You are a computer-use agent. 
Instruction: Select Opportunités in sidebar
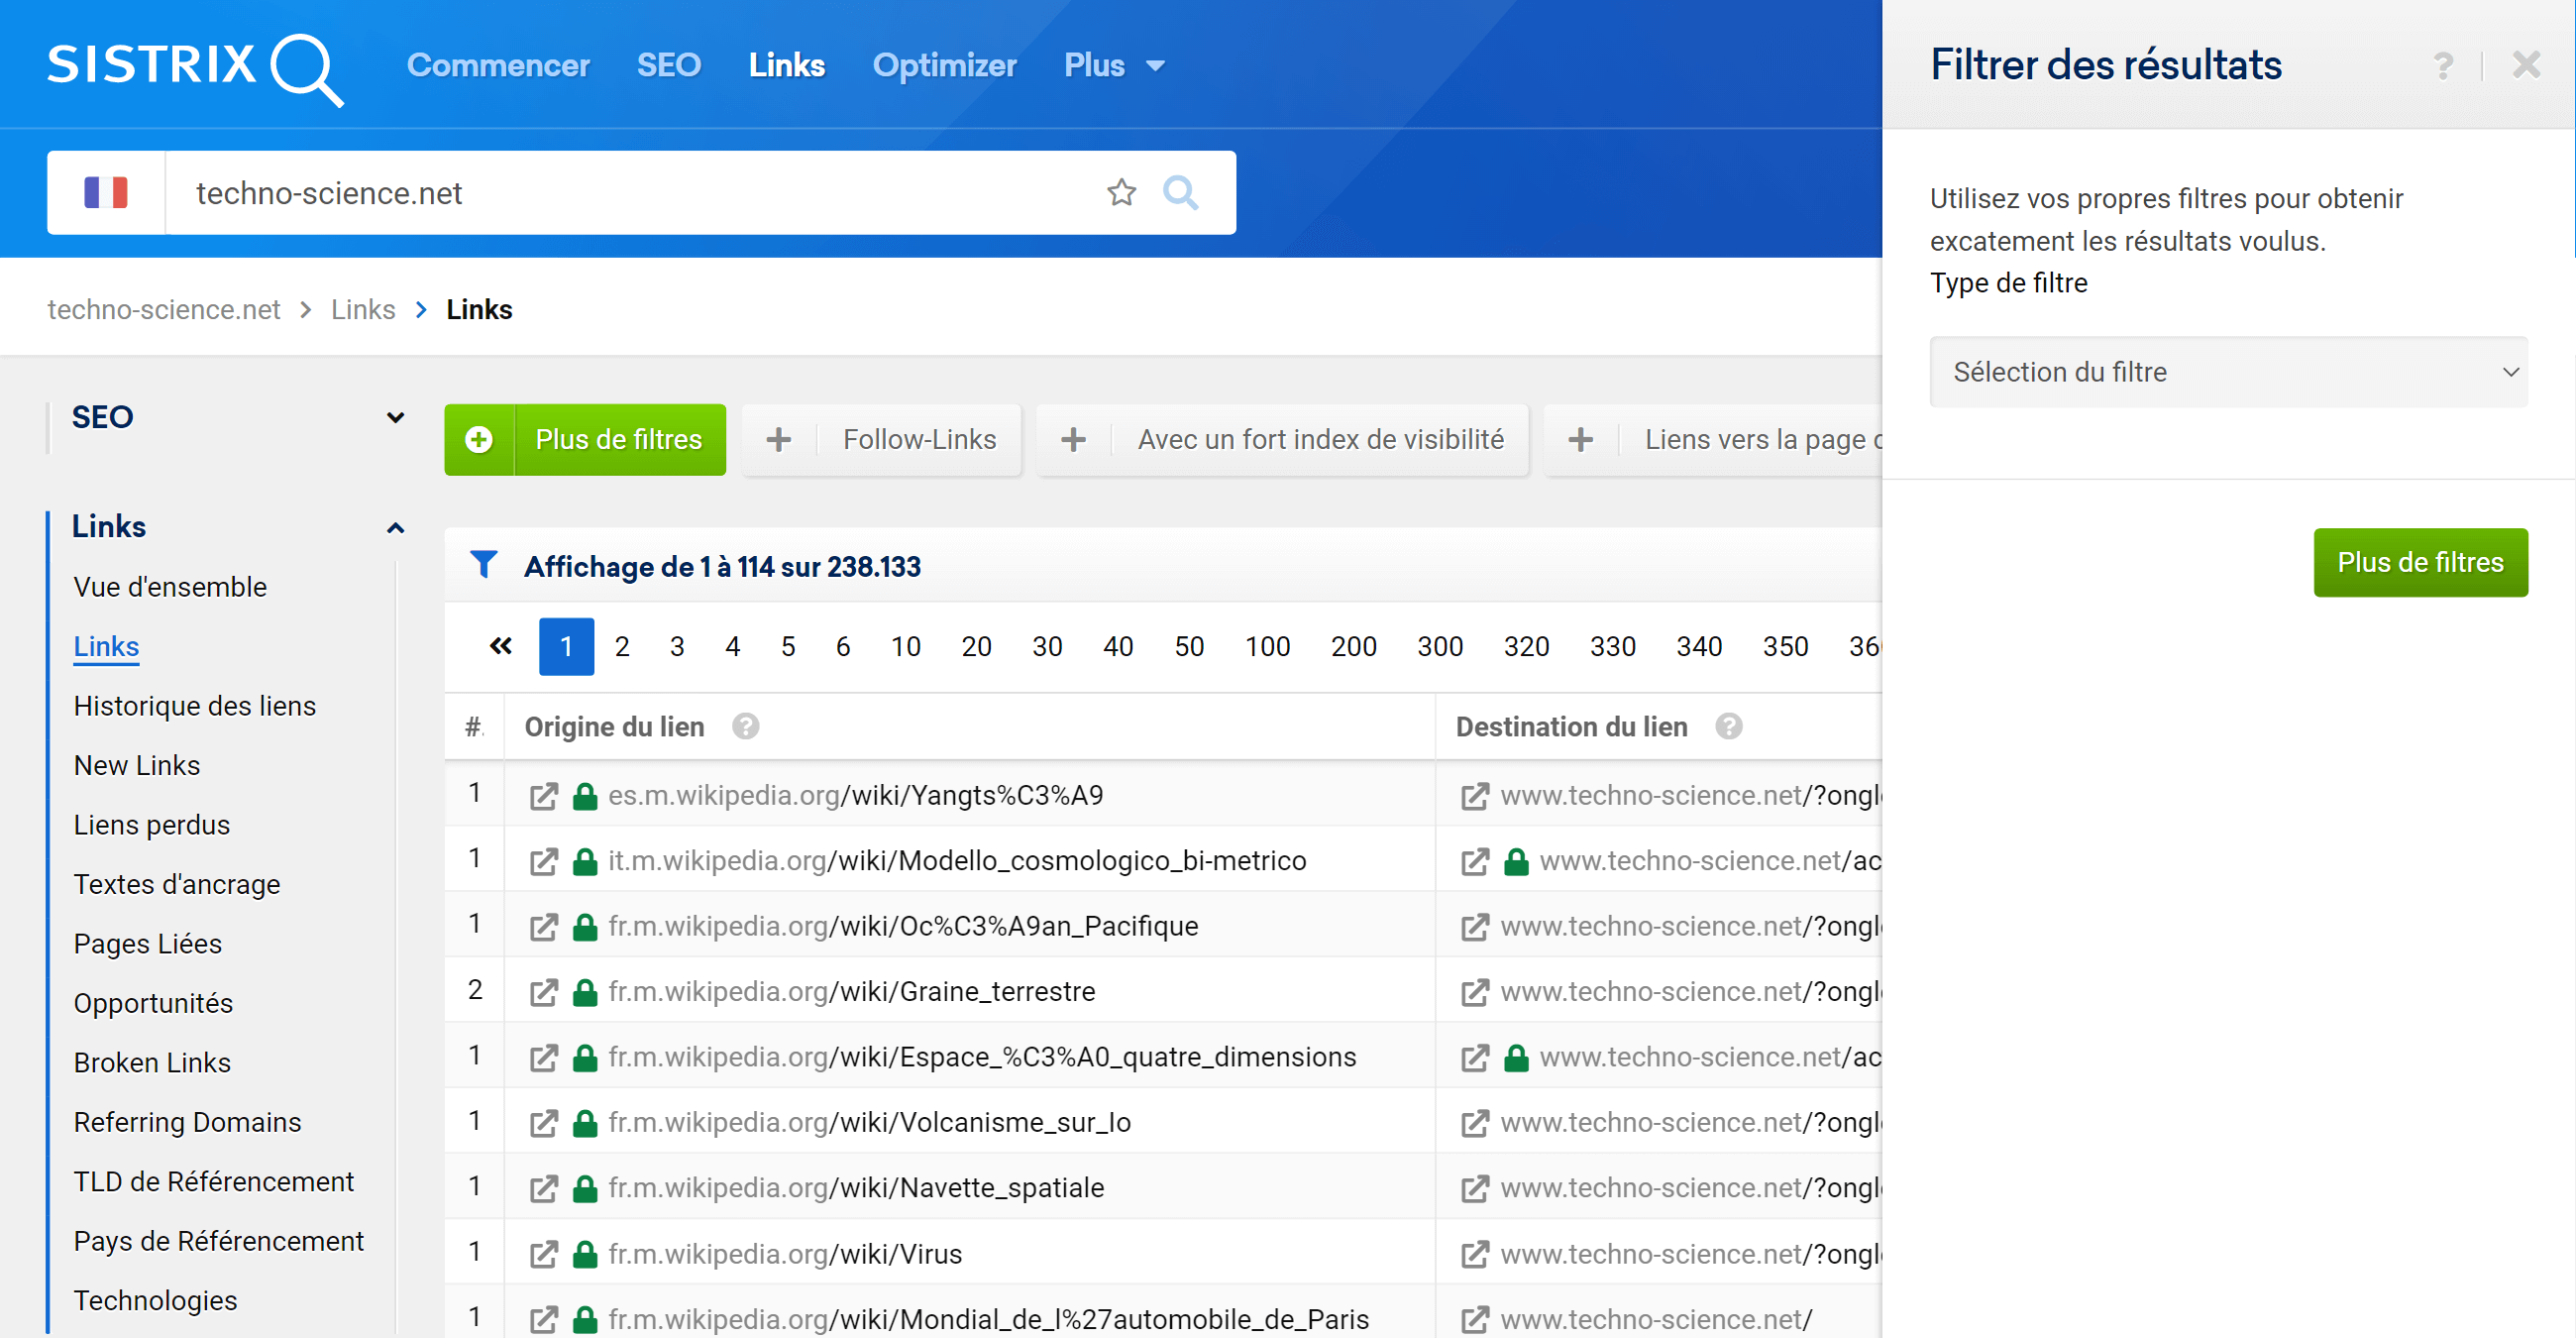tap(153, 1003)
